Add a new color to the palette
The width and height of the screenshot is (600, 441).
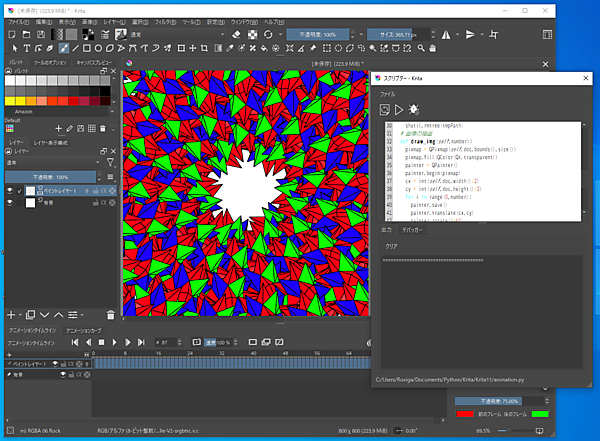pos(59,129)
